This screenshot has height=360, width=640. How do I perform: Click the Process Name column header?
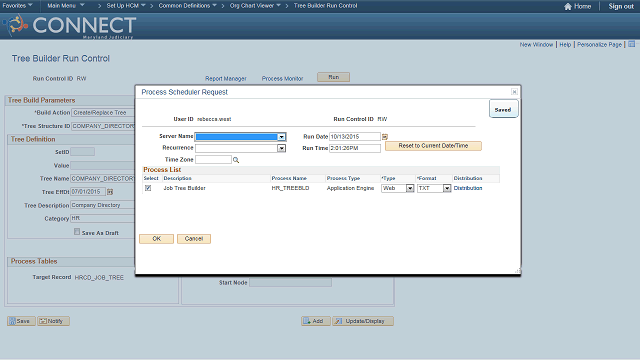click(x=289, y=178)
